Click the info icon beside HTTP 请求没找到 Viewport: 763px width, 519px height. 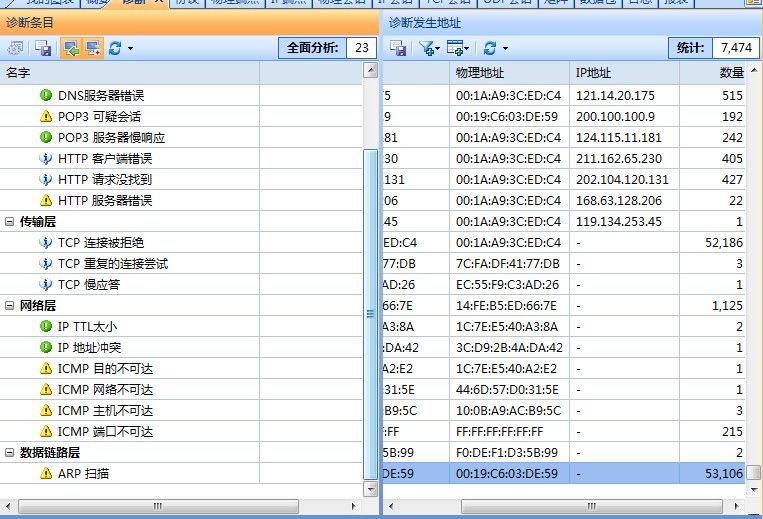[x=46, y=179]
